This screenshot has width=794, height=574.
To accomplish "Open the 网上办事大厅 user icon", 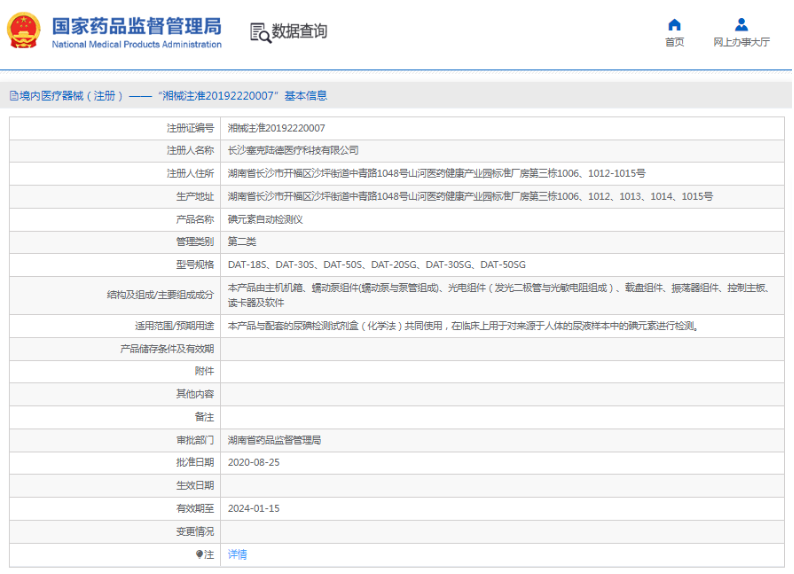I will click(x=741, y=24).
